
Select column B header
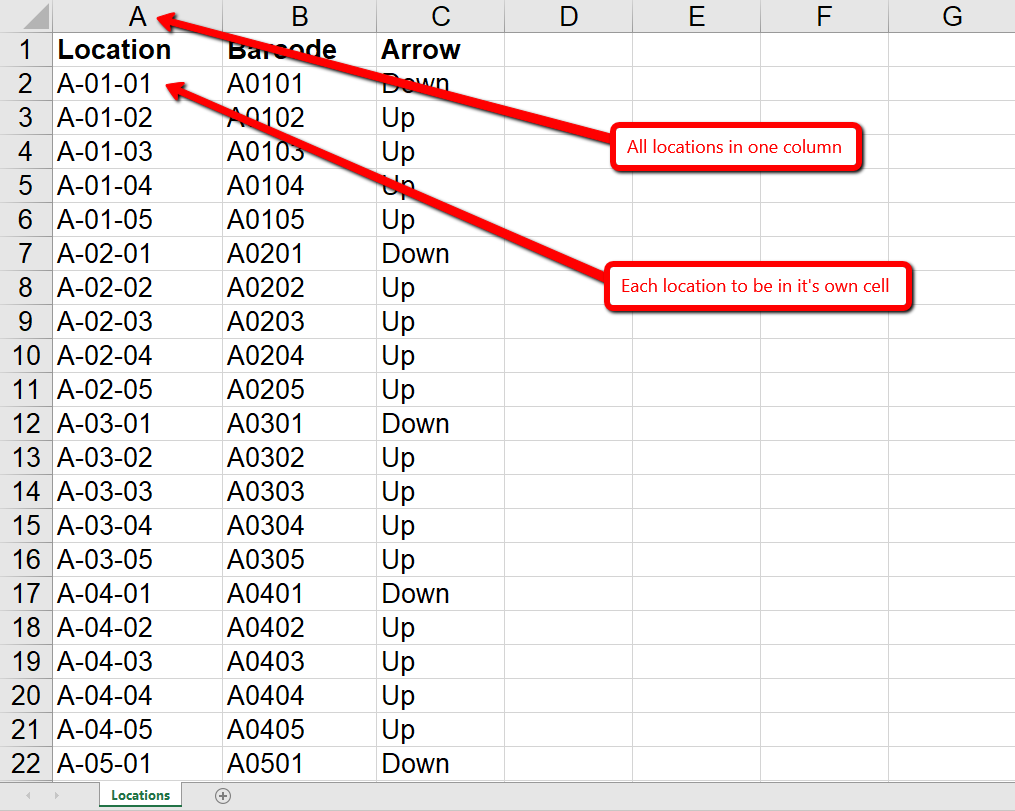point(299,16)
